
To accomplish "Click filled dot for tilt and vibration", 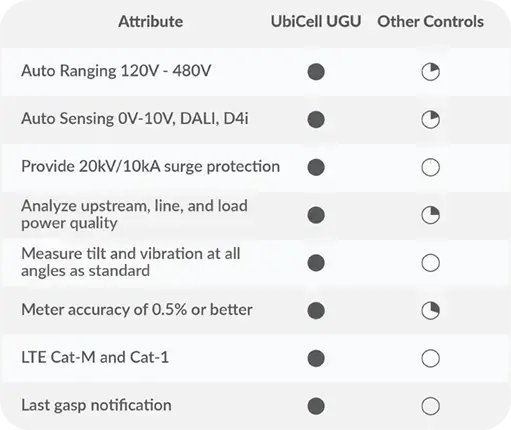I will pyautogui.click(x=316, y=263).
